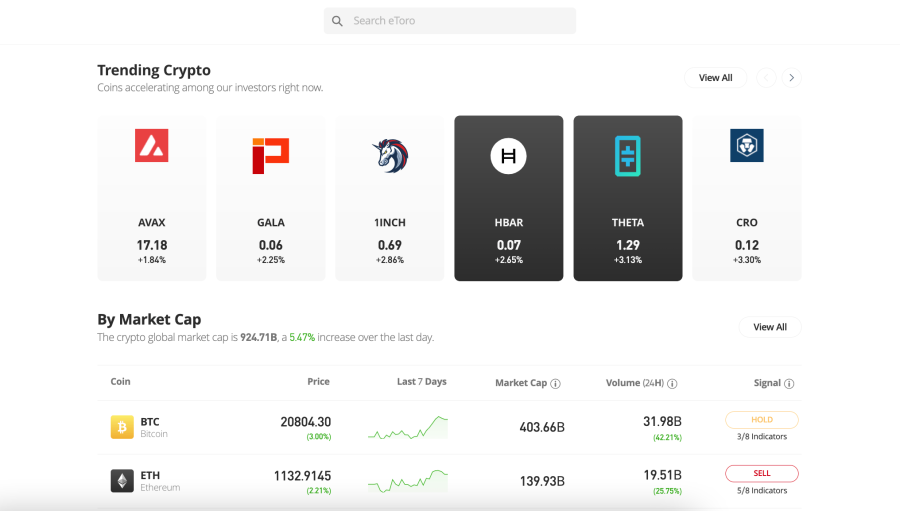Viewport: 900px width, 511px height.
Task: Show Market Cap info tooltip icon
Action: pos(555,384)
